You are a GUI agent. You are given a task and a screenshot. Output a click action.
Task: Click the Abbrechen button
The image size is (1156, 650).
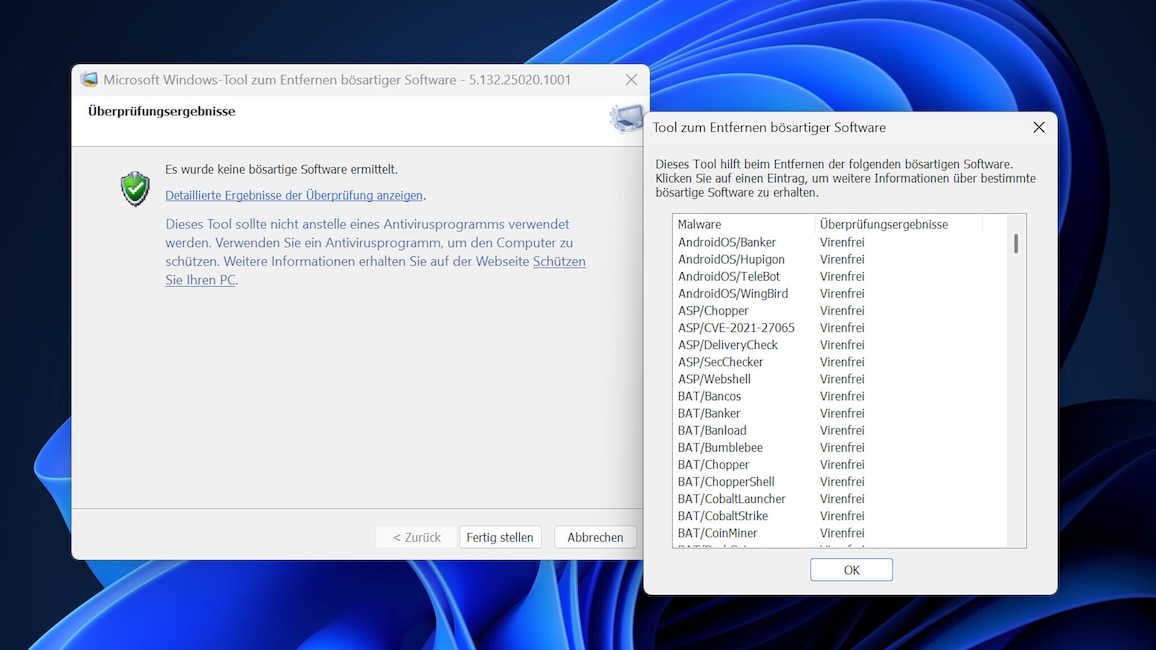coord(595,537)
